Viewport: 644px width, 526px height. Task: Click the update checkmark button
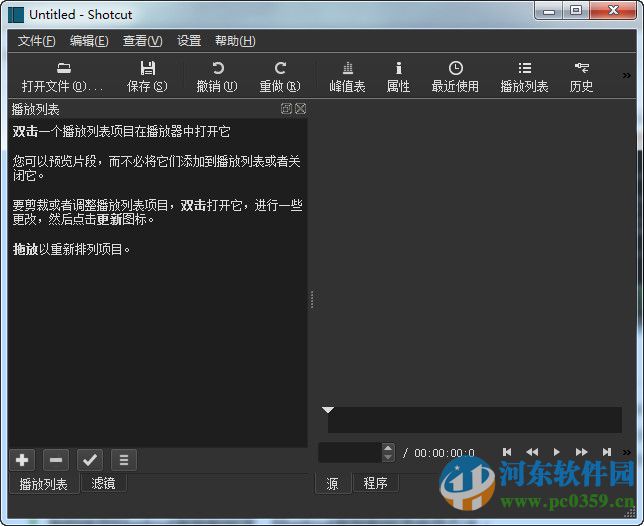tap(90, 460)
